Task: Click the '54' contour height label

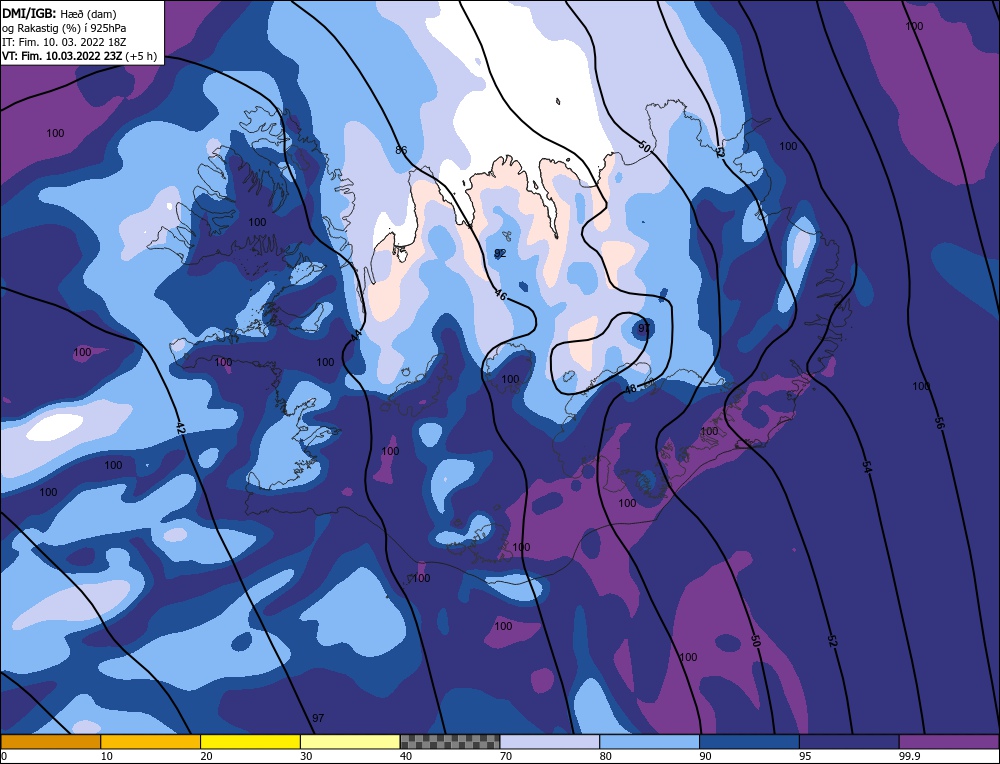Action: 866,467
